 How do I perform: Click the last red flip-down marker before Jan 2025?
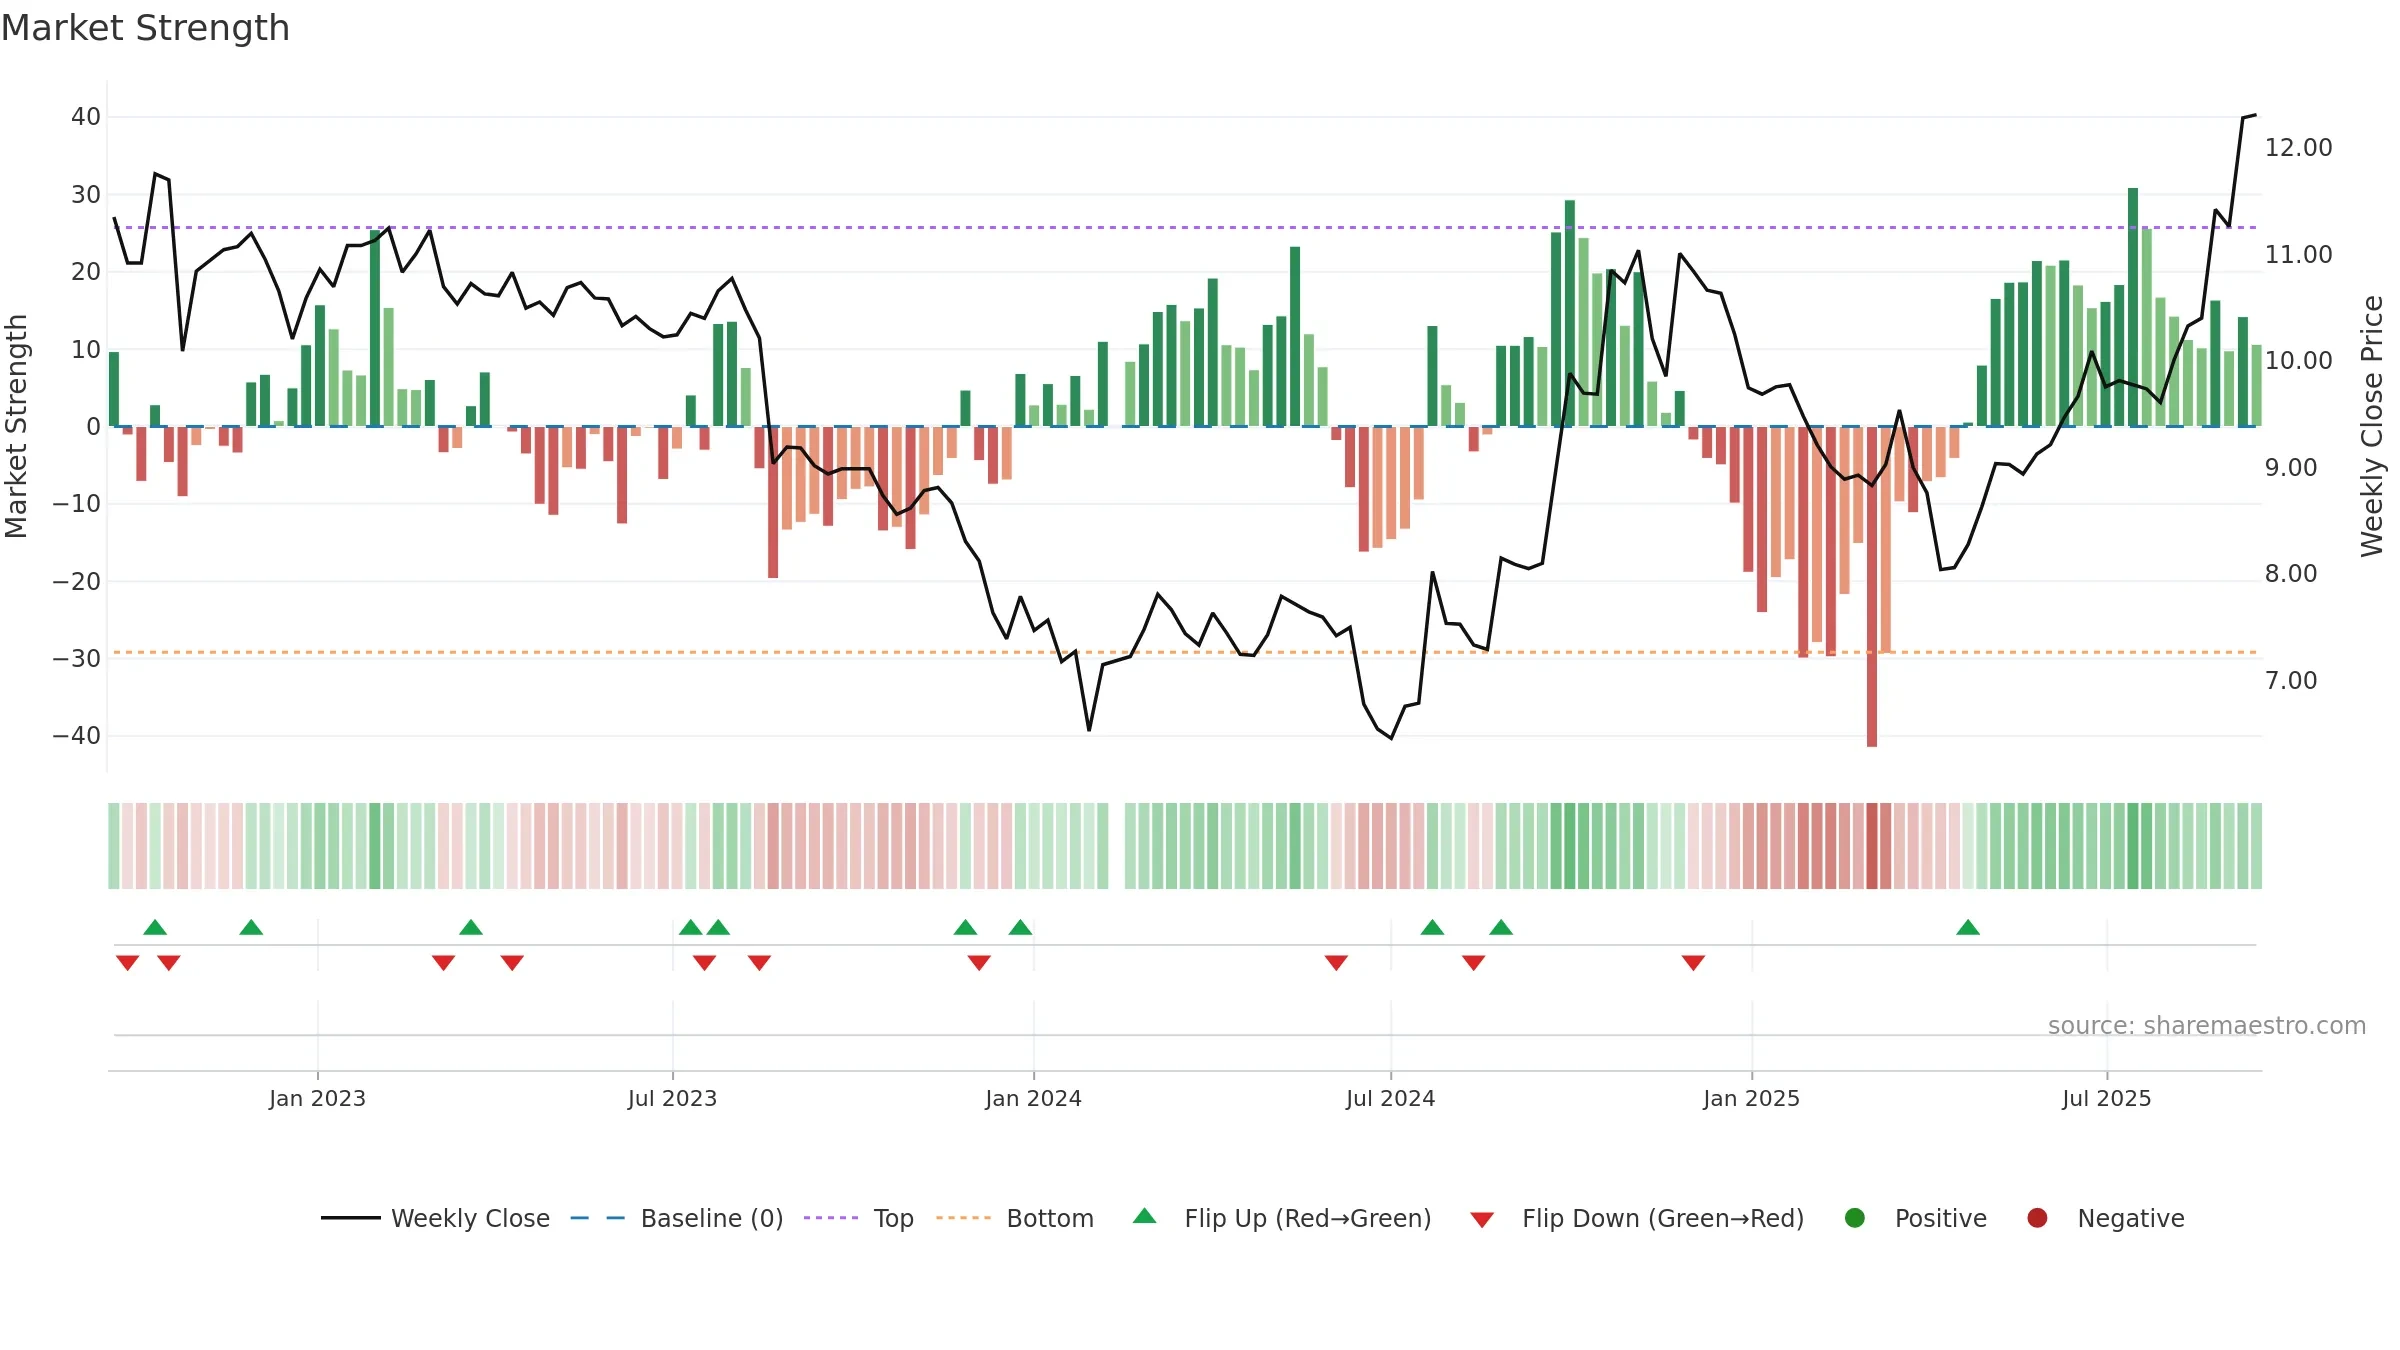click(1693, 963)
